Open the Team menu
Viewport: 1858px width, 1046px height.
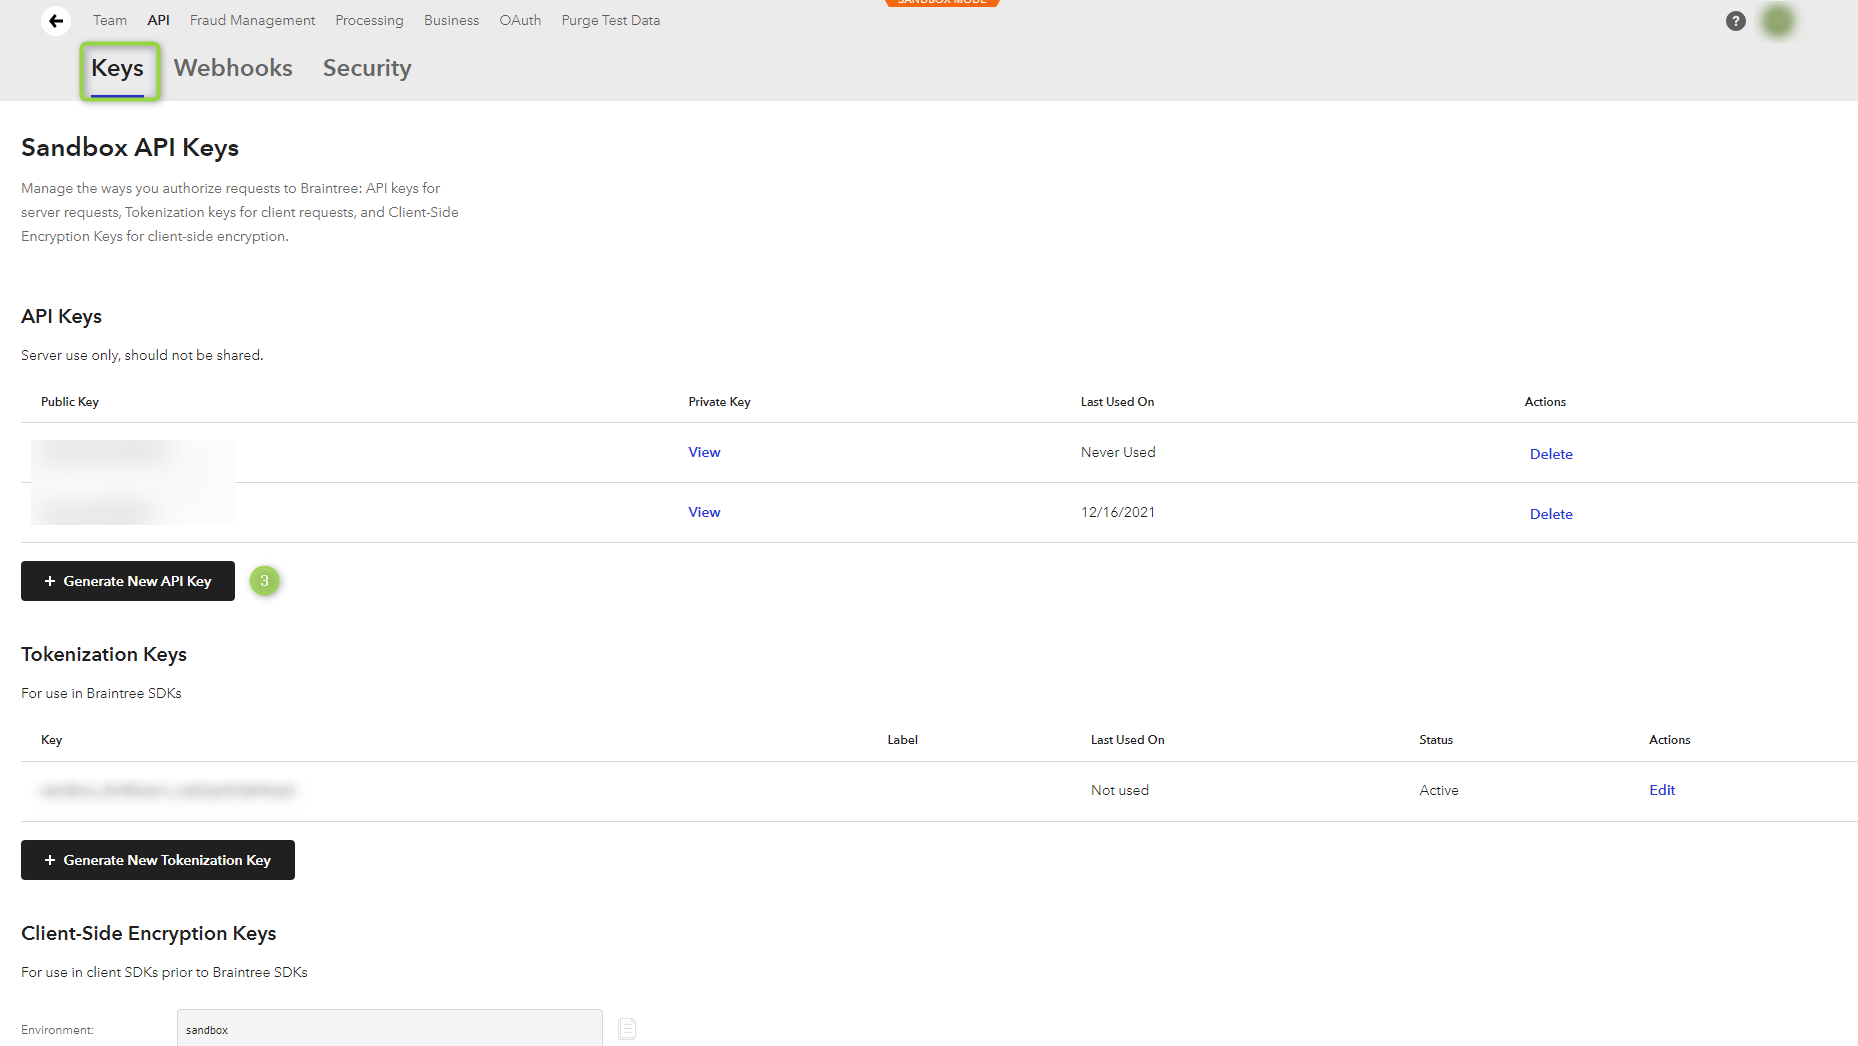110,20
